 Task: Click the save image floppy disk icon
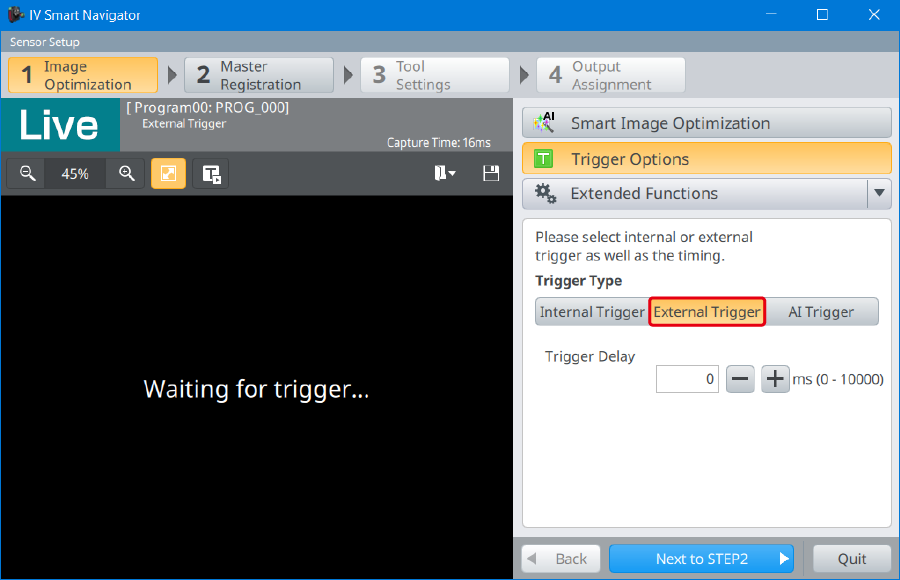(x=490, y=173)
